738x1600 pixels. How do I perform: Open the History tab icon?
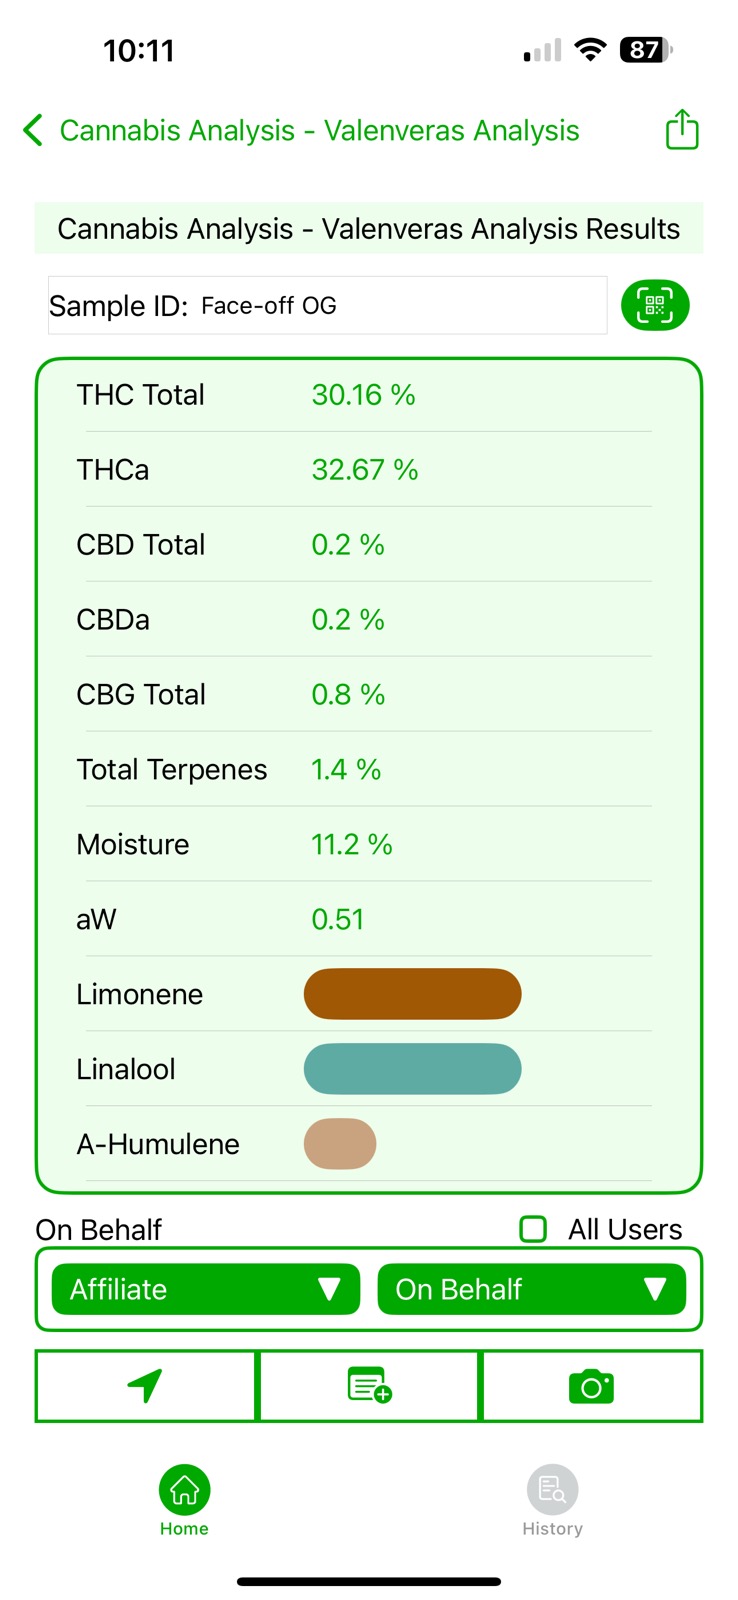point(552,1490)
